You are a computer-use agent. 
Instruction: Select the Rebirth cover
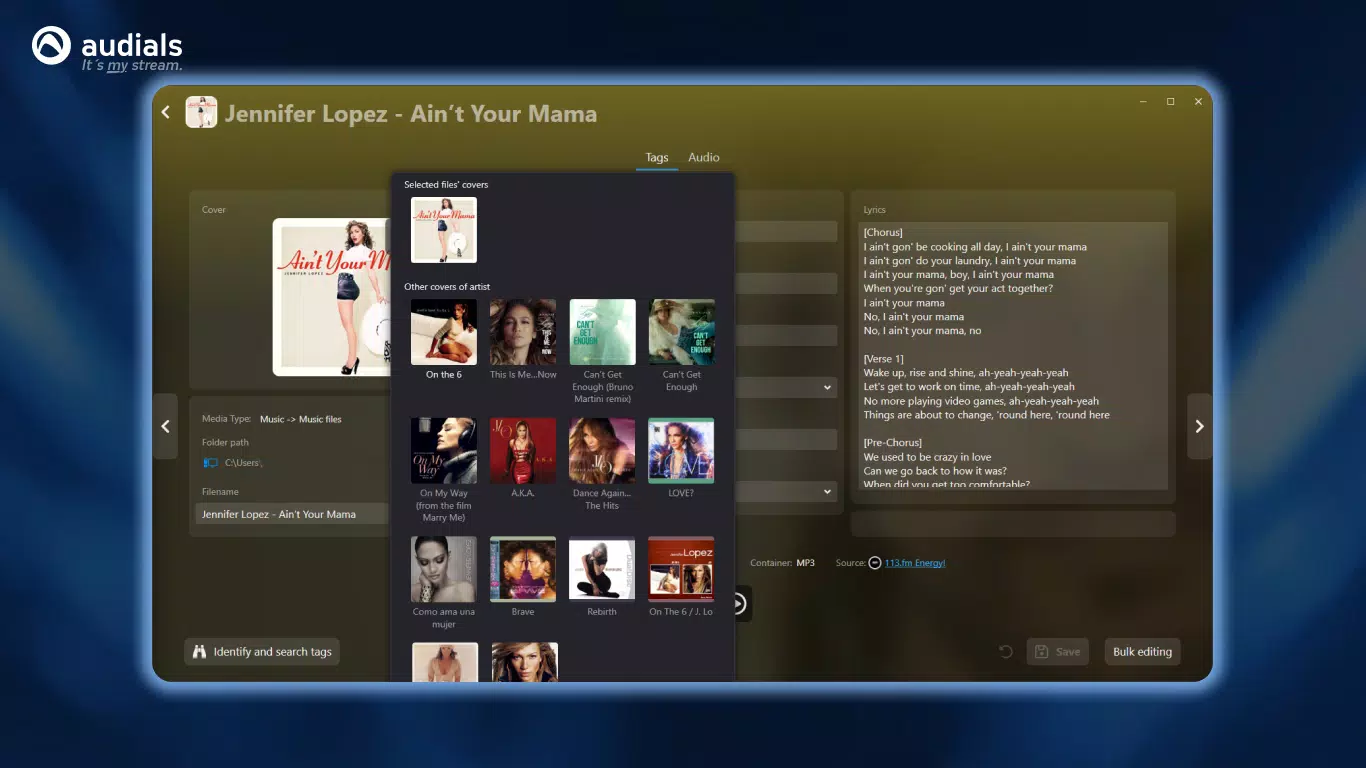tap(602, 569)
